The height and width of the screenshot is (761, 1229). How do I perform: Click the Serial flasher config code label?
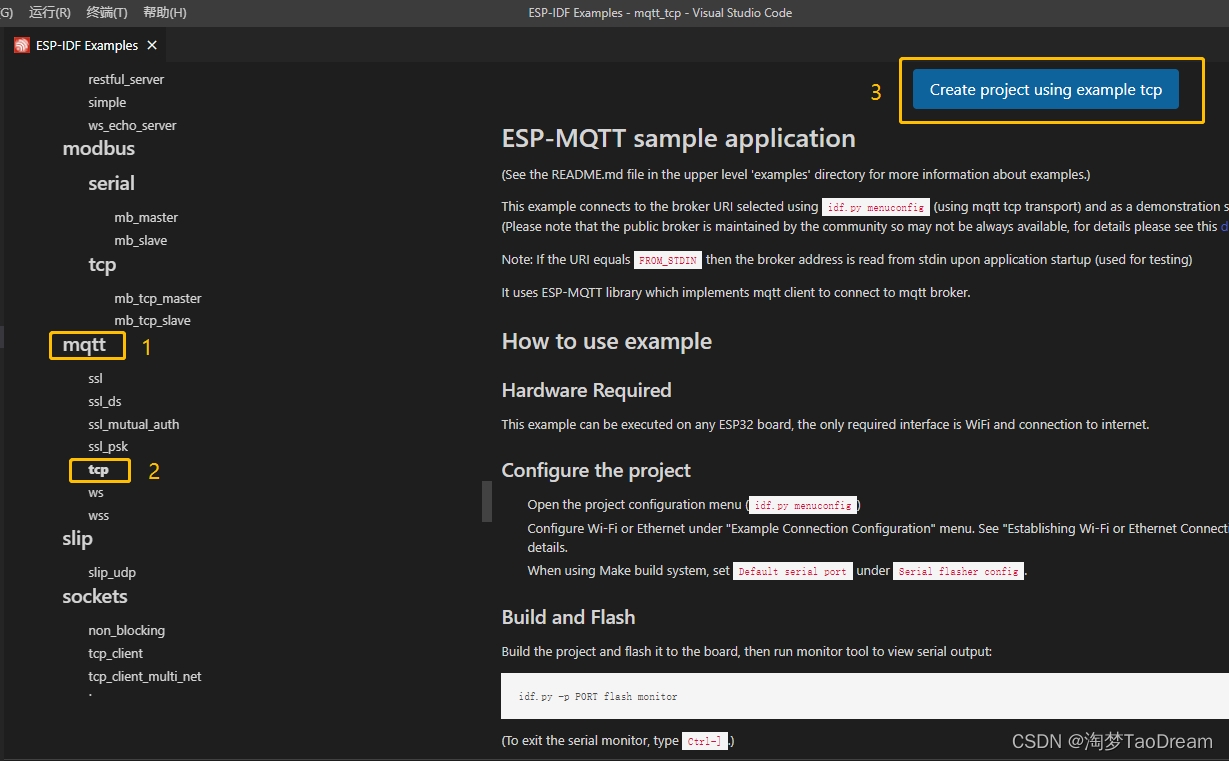[959, 571]
